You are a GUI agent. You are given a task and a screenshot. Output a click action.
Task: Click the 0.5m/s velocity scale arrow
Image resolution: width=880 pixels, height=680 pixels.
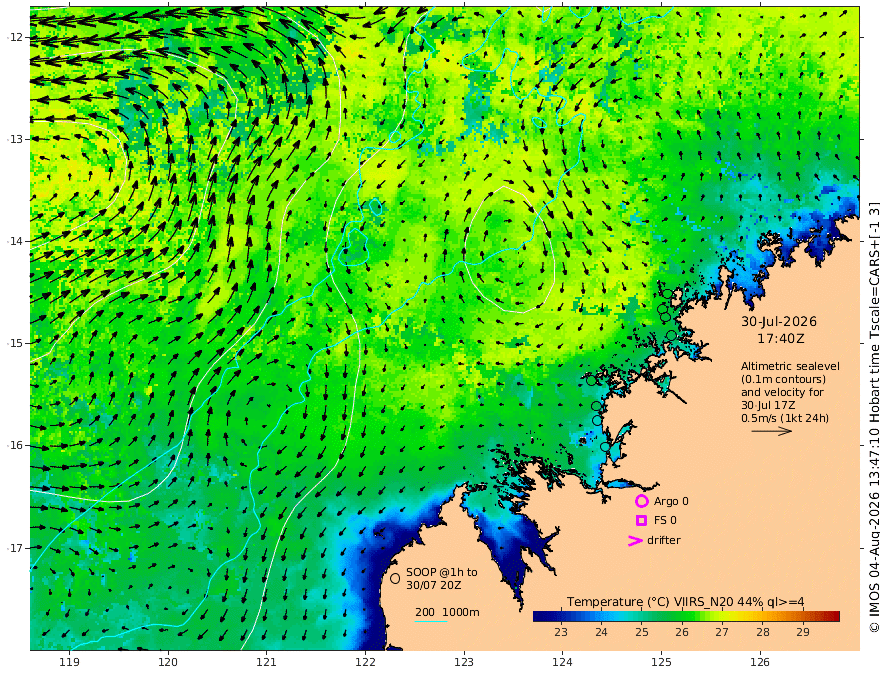[x=772, y=431]
